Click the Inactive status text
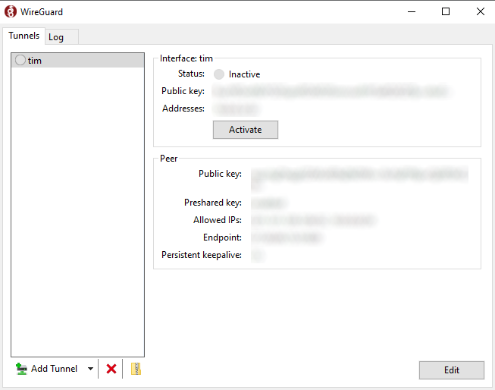495x390 pixels. (x=244, y=74)
